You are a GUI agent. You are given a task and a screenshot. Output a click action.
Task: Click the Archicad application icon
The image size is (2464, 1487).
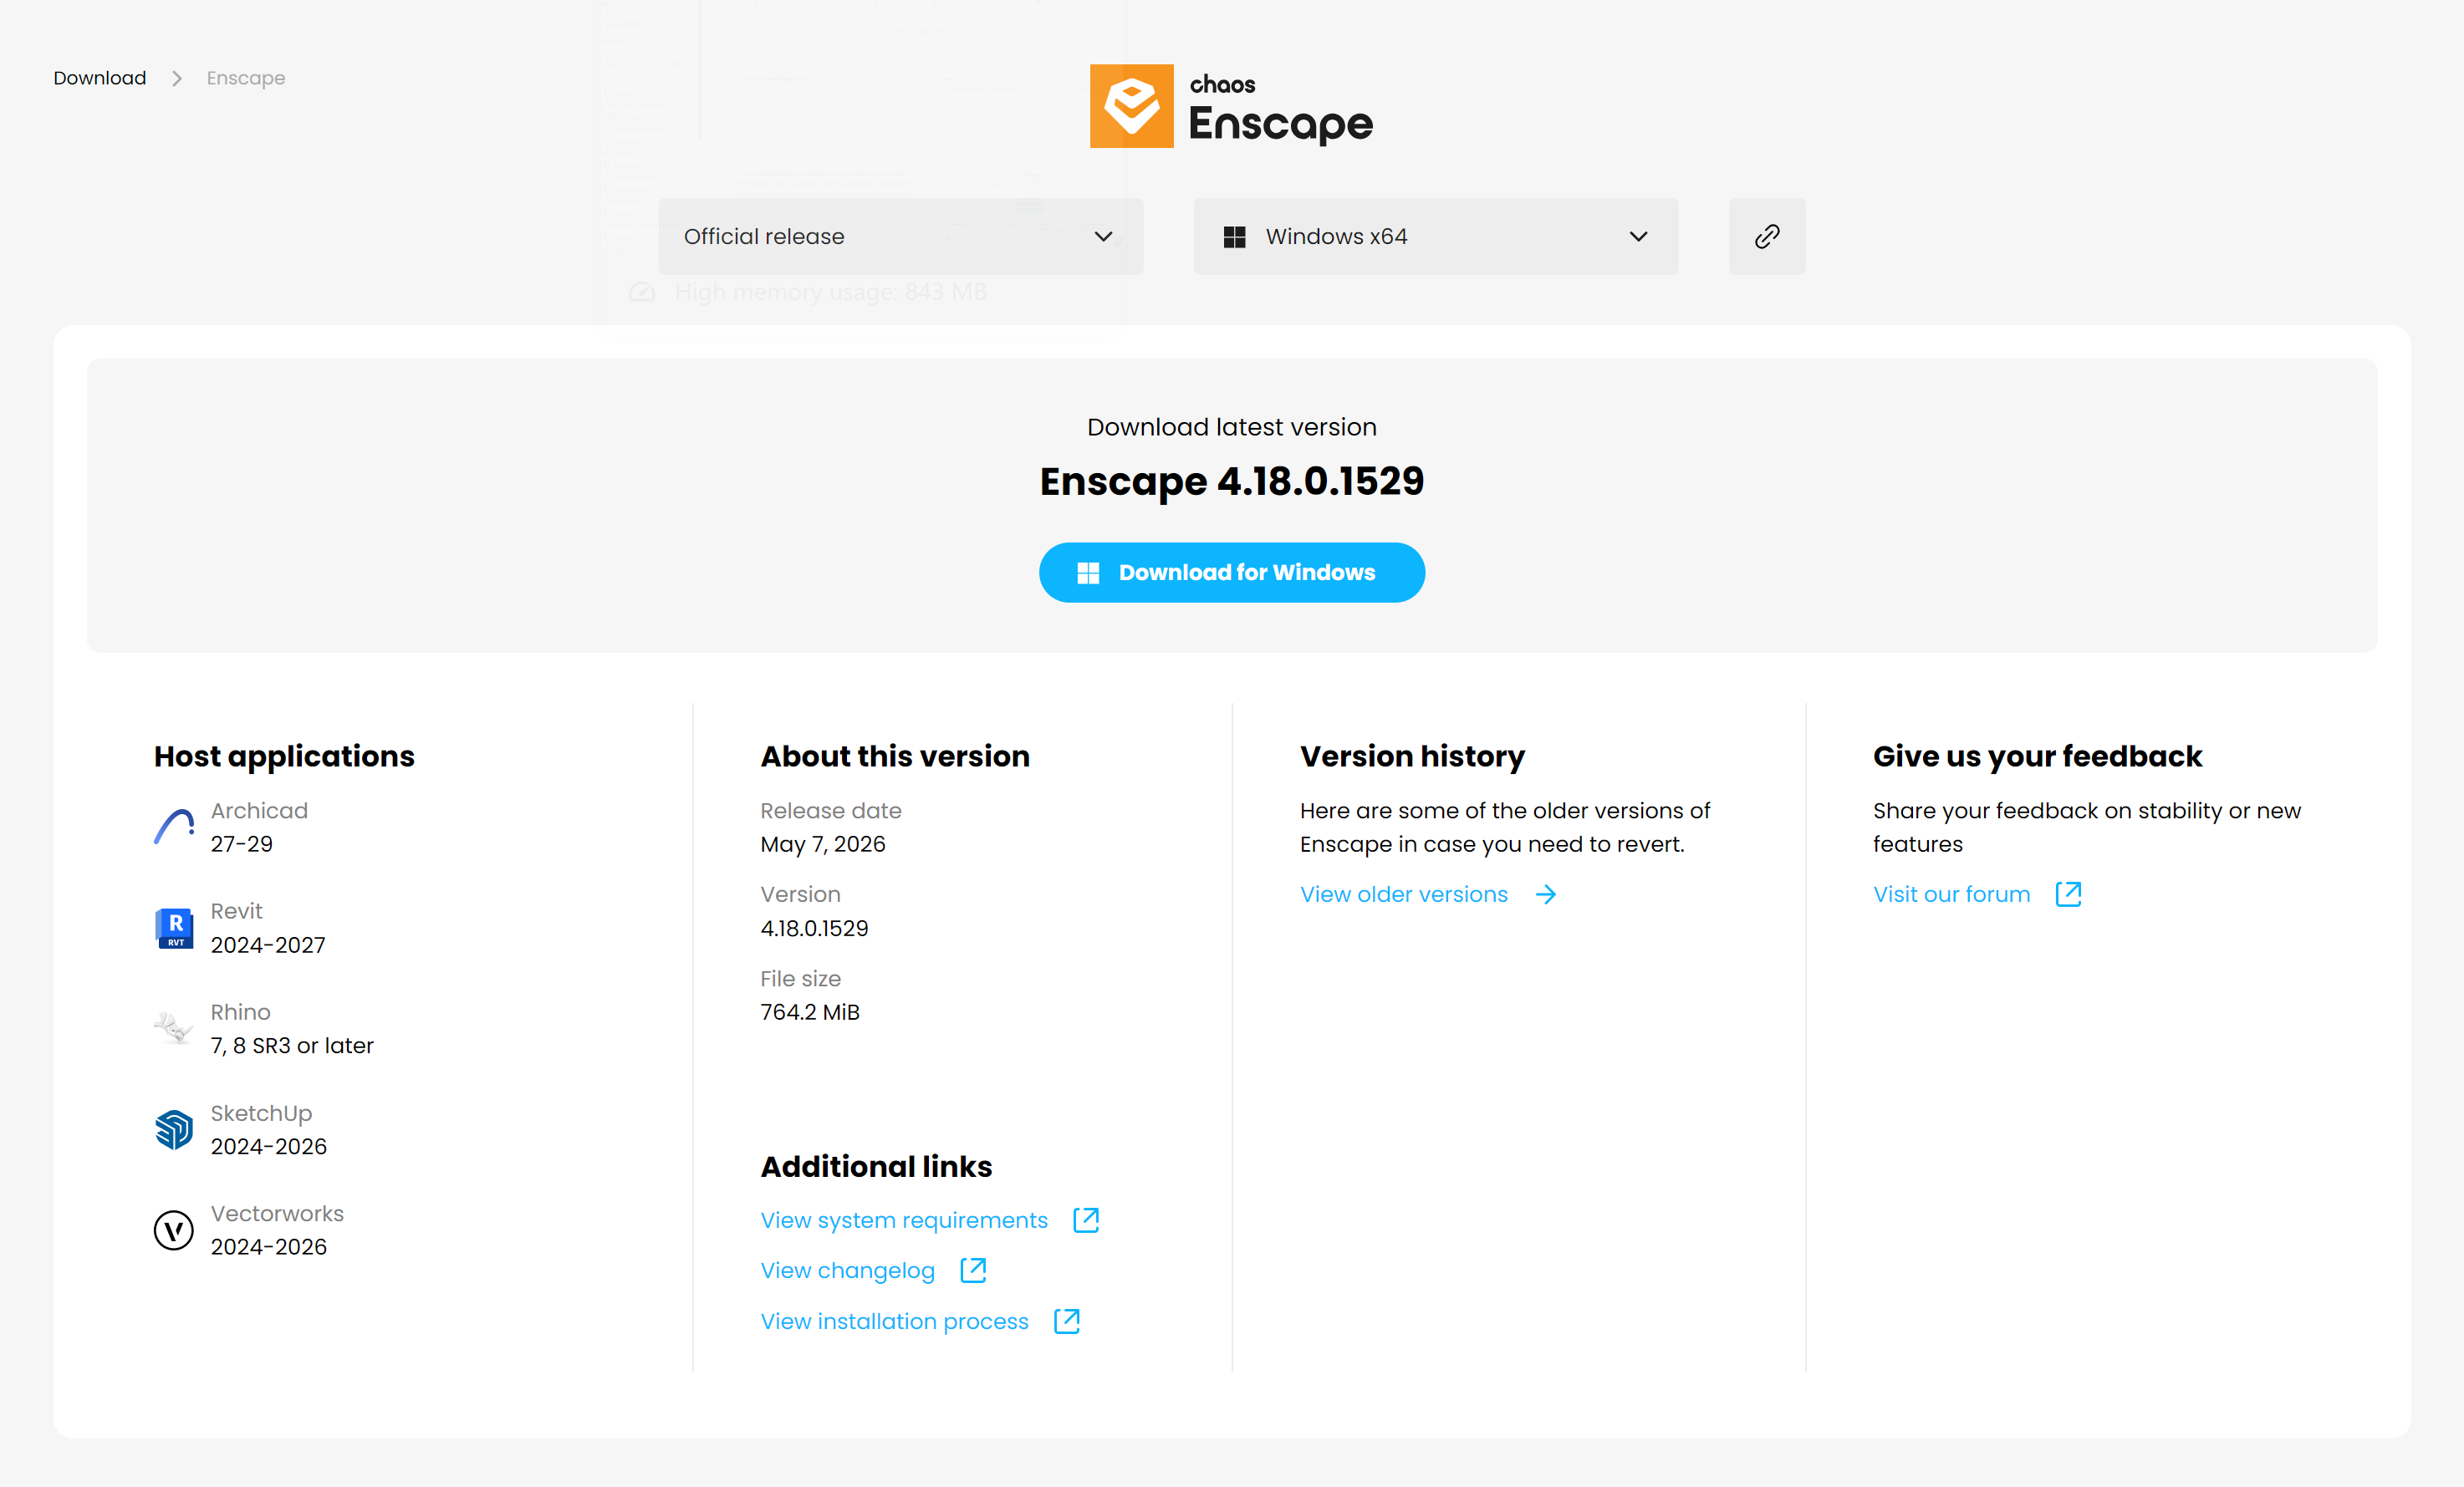(174, 827)
